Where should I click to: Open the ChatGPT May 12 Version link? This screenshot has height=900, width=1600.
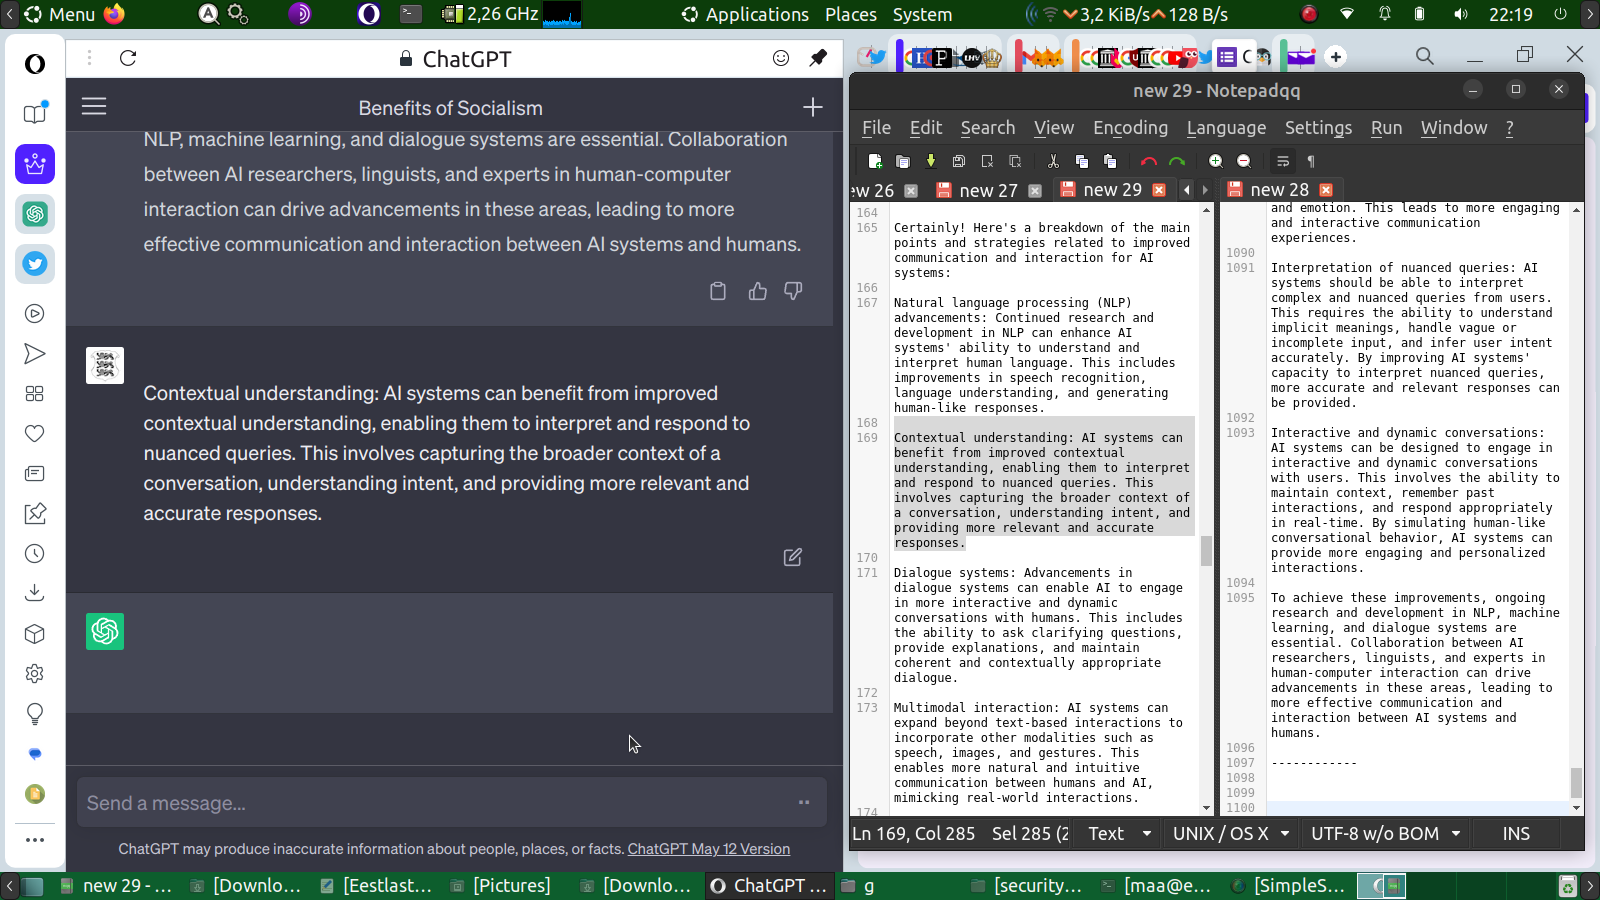tap(709, 849)
